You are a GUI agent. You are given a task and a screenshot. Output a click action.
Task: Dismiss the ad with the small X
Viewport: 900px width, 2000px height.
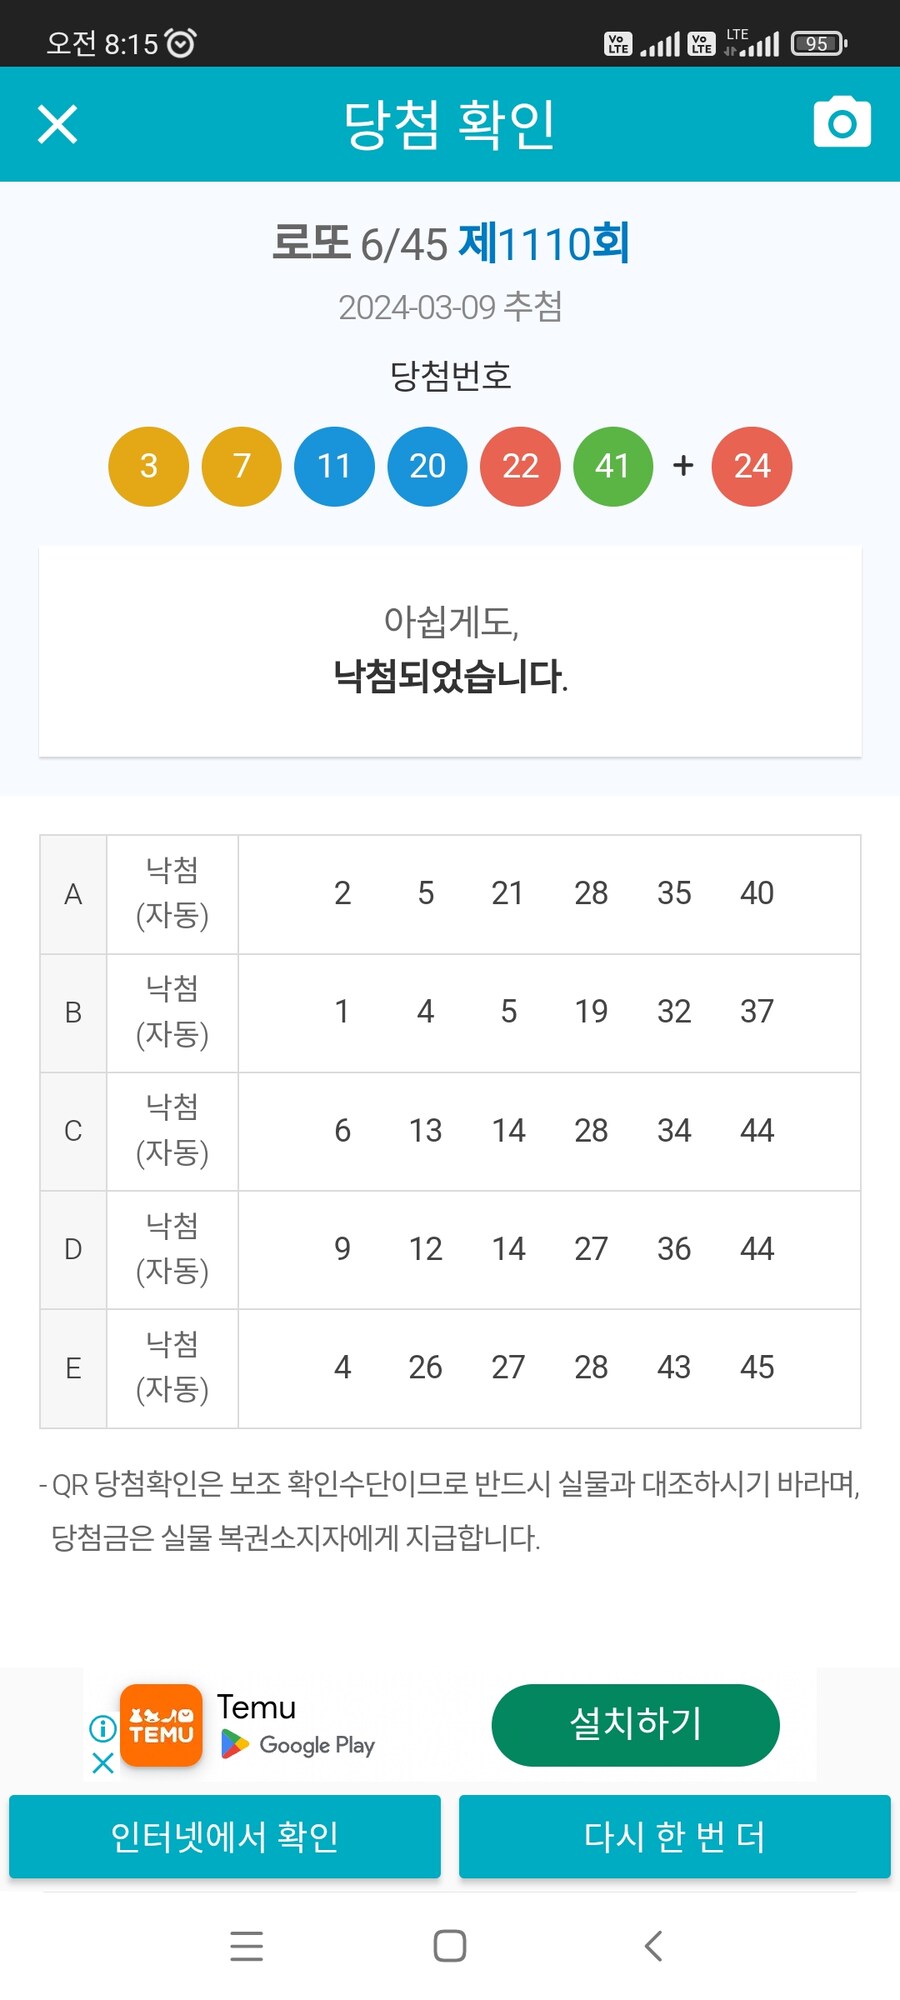click(x=101, y=1763)
